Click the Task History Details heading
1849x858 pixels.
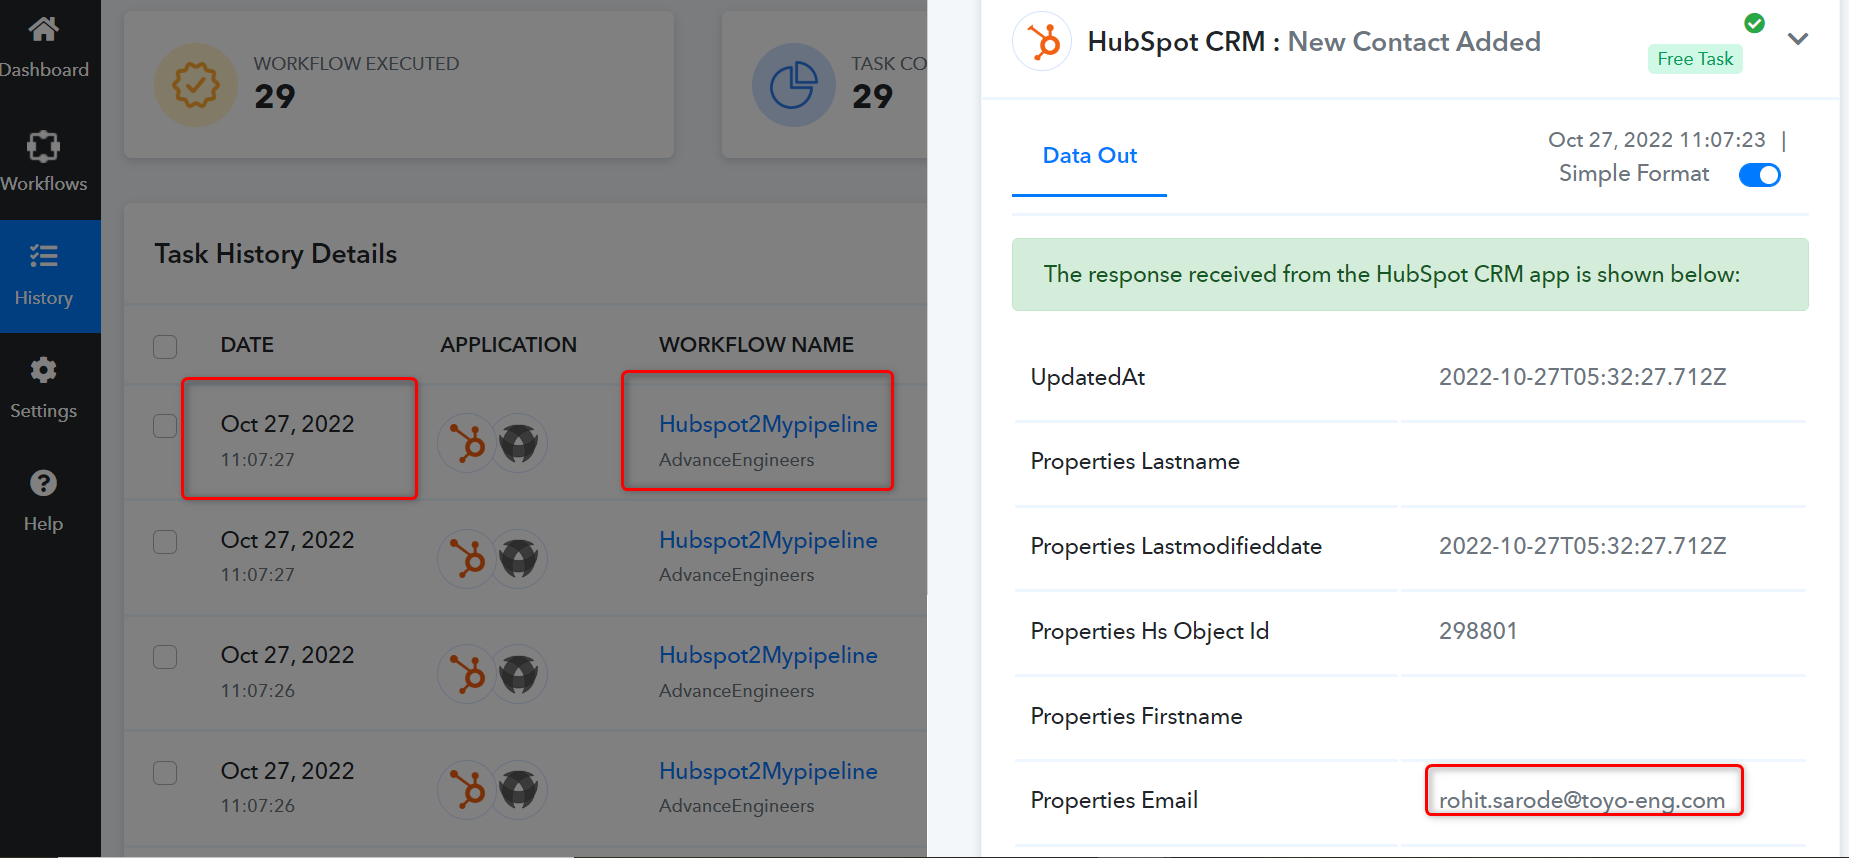point(276,254)
